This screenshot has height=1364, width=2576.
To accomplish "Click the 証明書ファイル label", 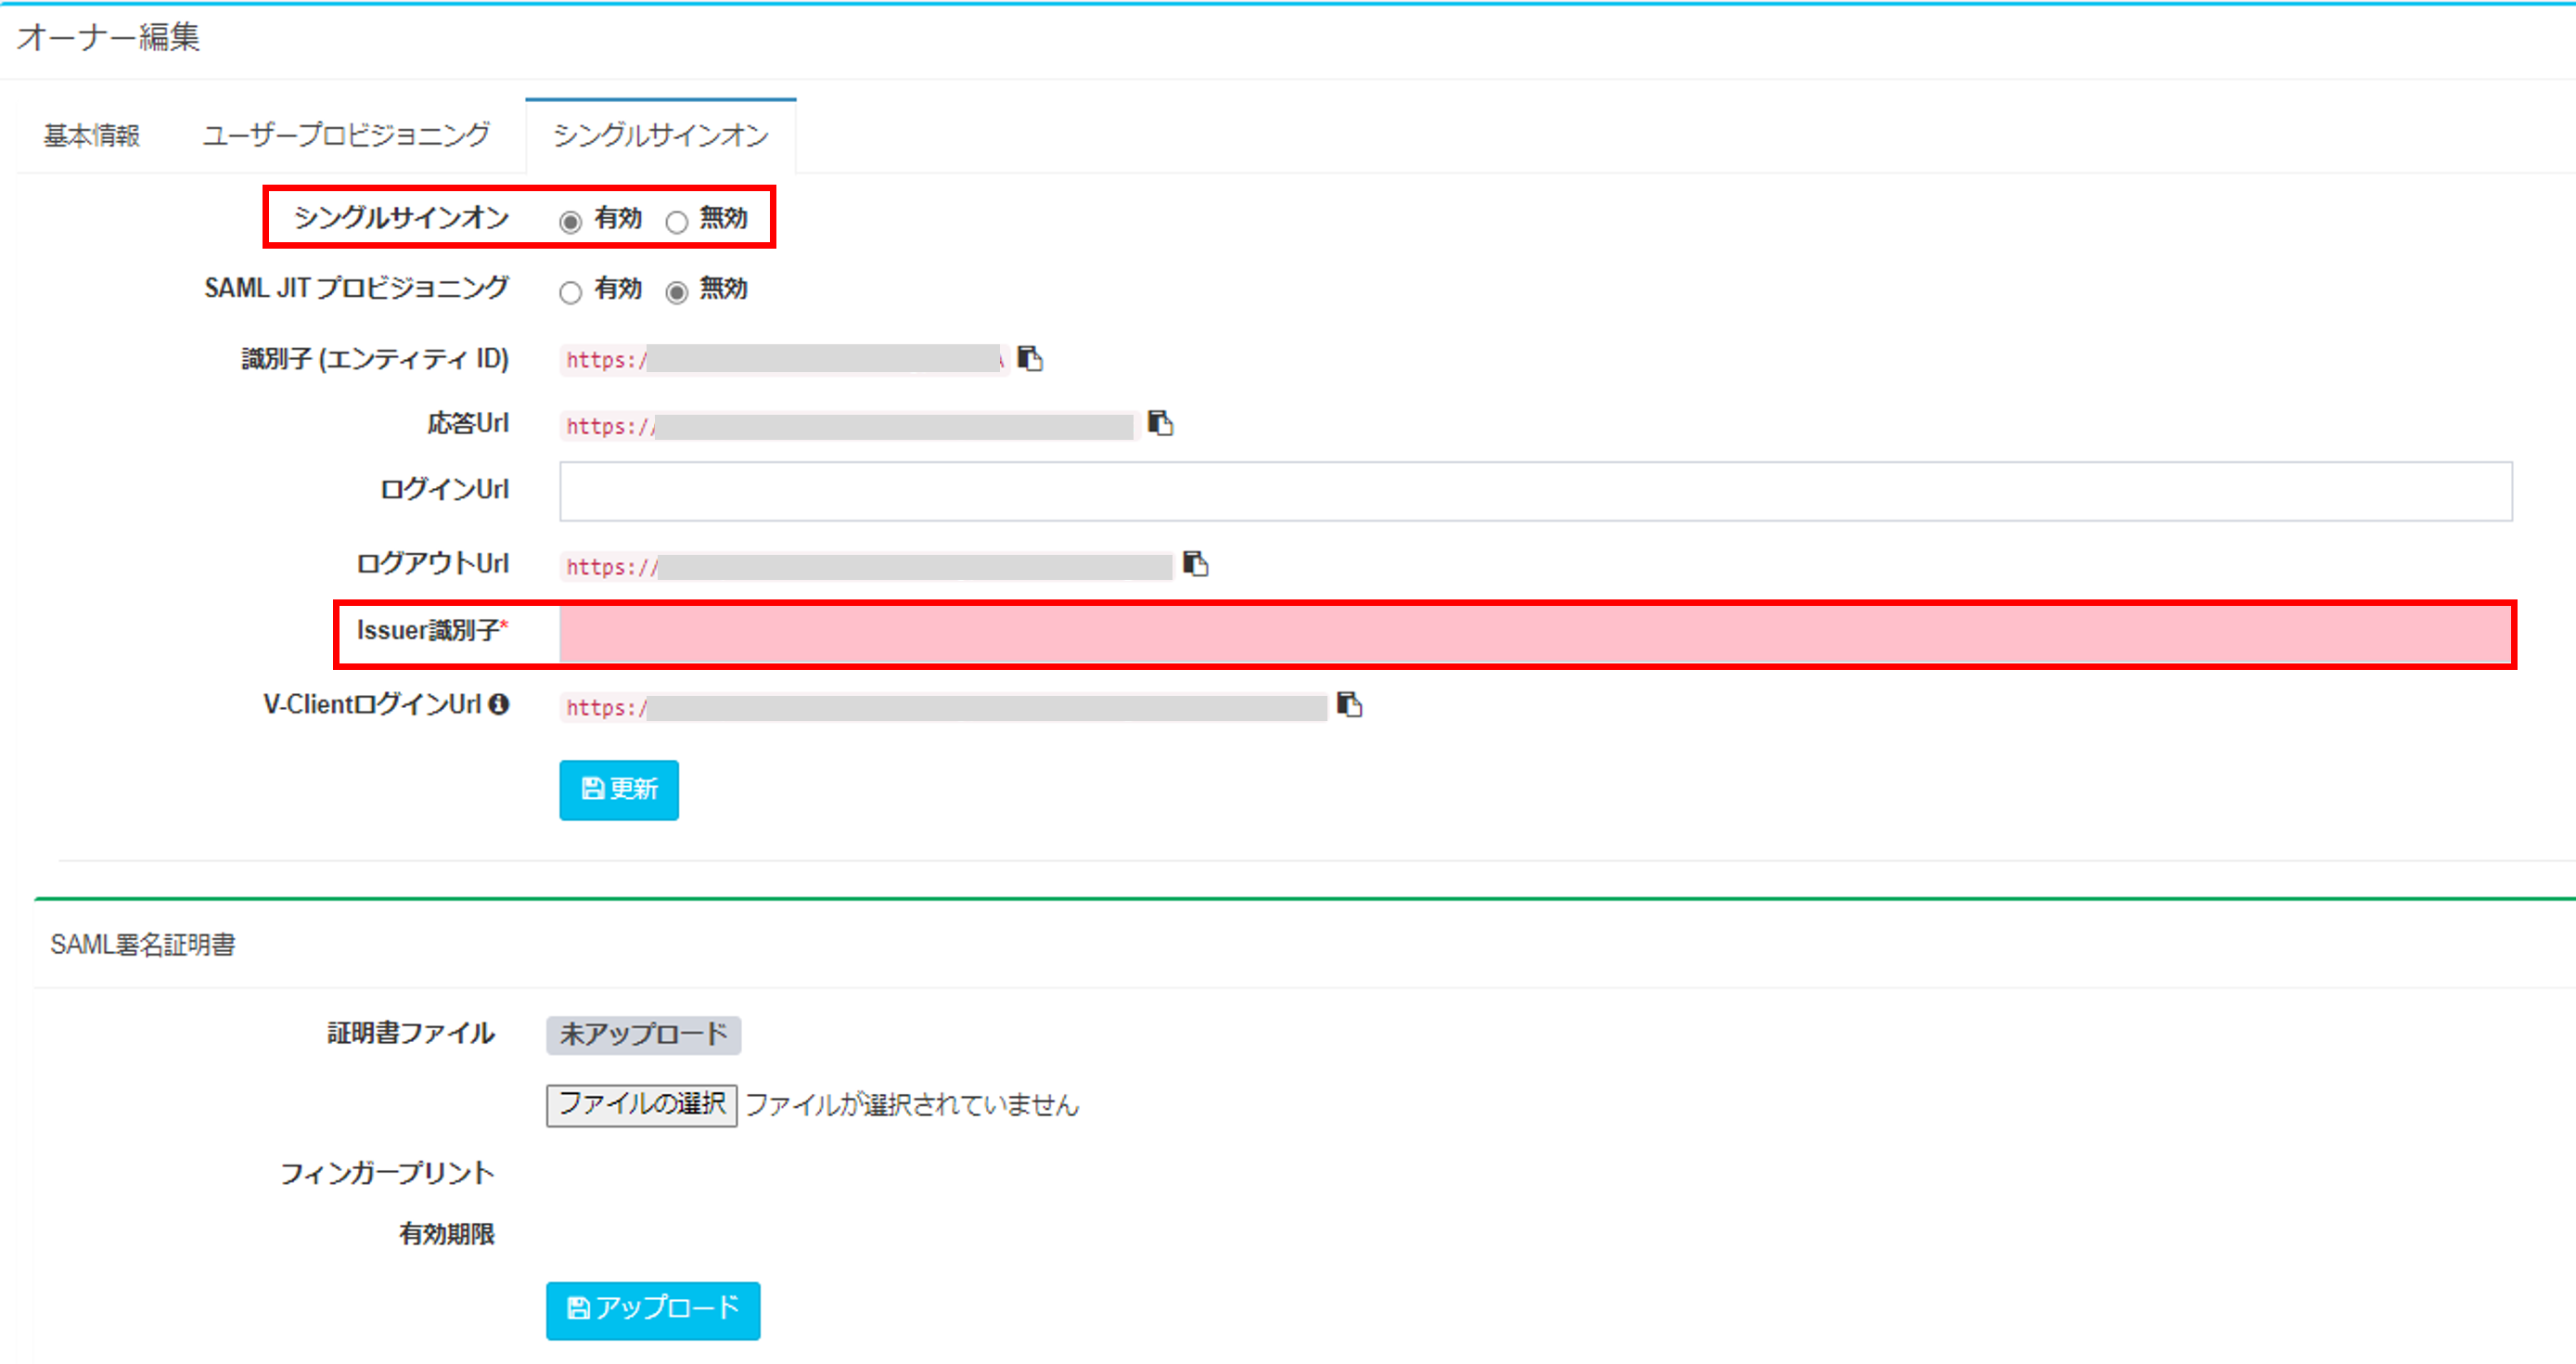I will 411,1033.
